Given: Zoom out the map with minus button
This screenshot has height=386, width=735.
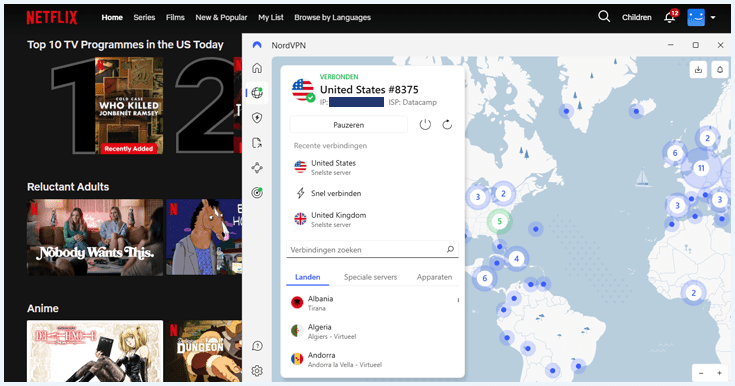Looking at the screenshot, I should (701, 373).
